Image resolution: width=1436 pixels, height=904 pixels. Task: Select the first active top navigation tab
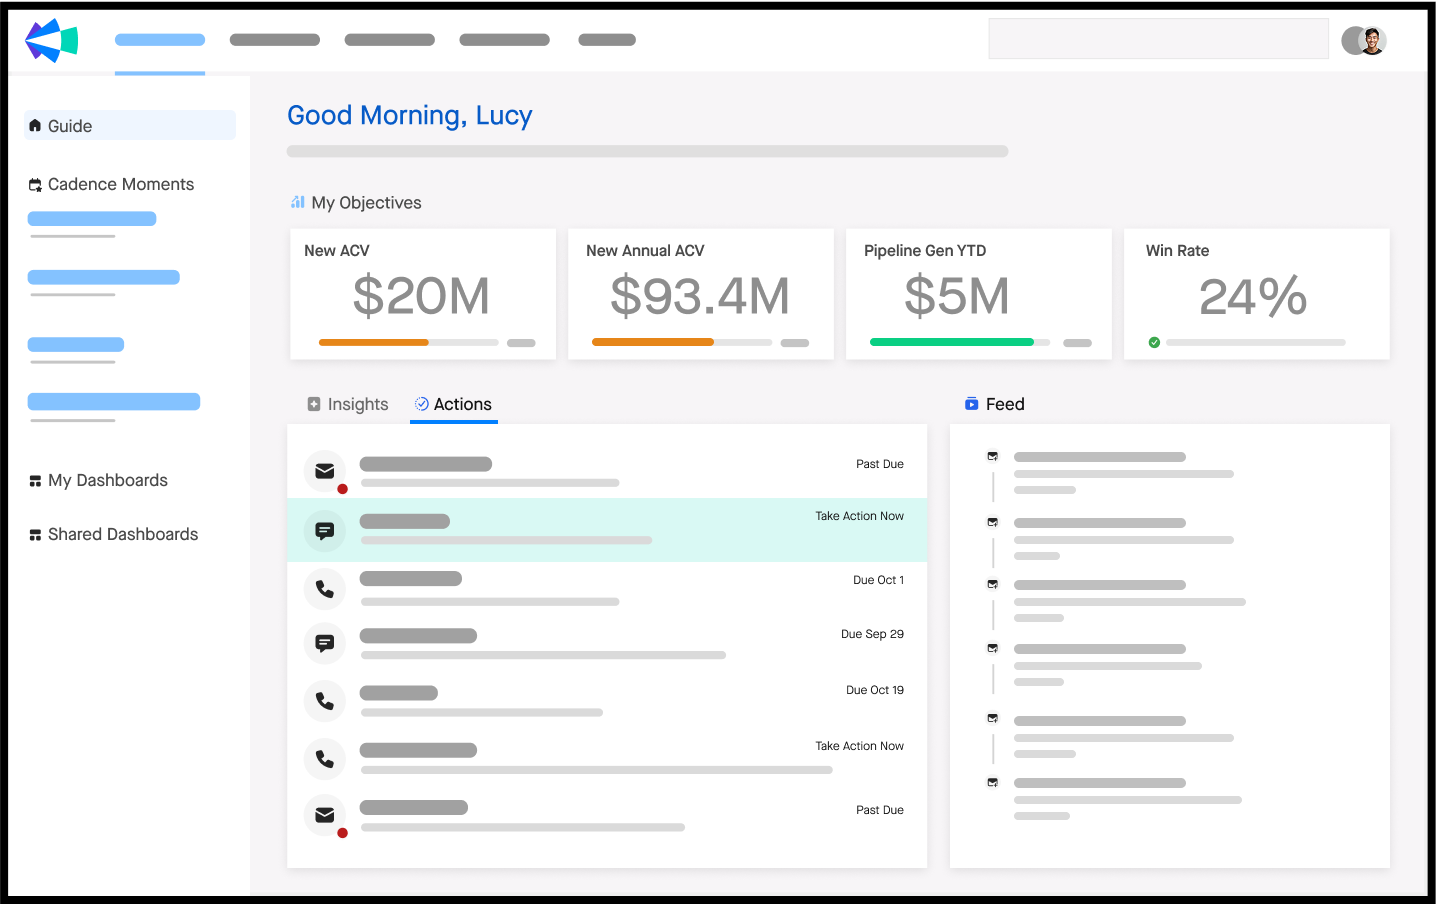160,40
